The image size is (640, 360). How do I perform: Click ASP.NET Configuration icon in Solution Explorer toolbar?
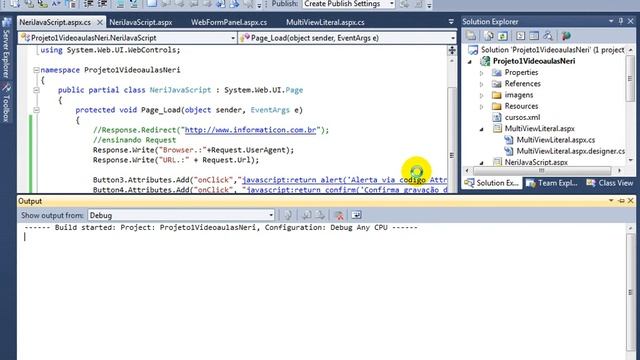[566, 36]
